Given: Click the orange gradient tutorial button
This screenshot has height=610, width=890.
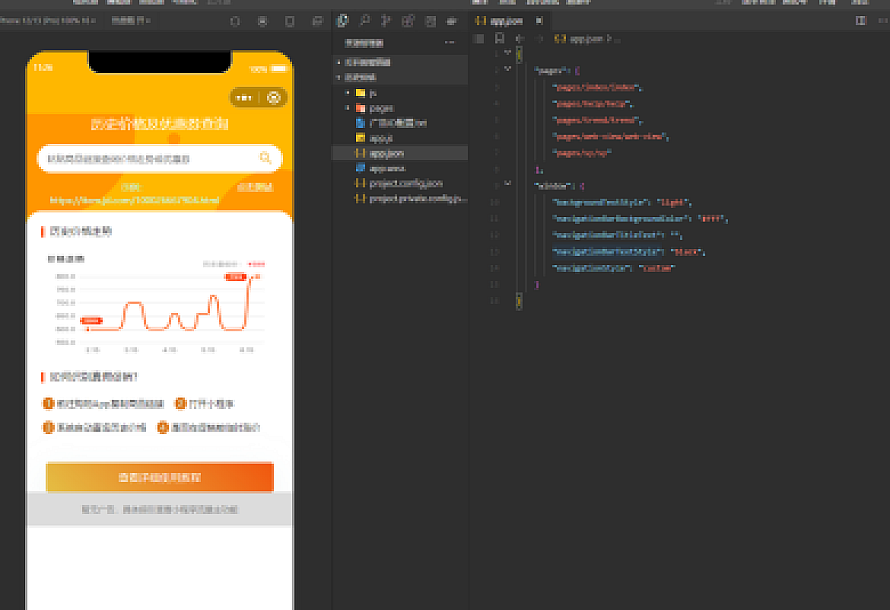Looking at the screenshot, I should [x=159, y=477].
